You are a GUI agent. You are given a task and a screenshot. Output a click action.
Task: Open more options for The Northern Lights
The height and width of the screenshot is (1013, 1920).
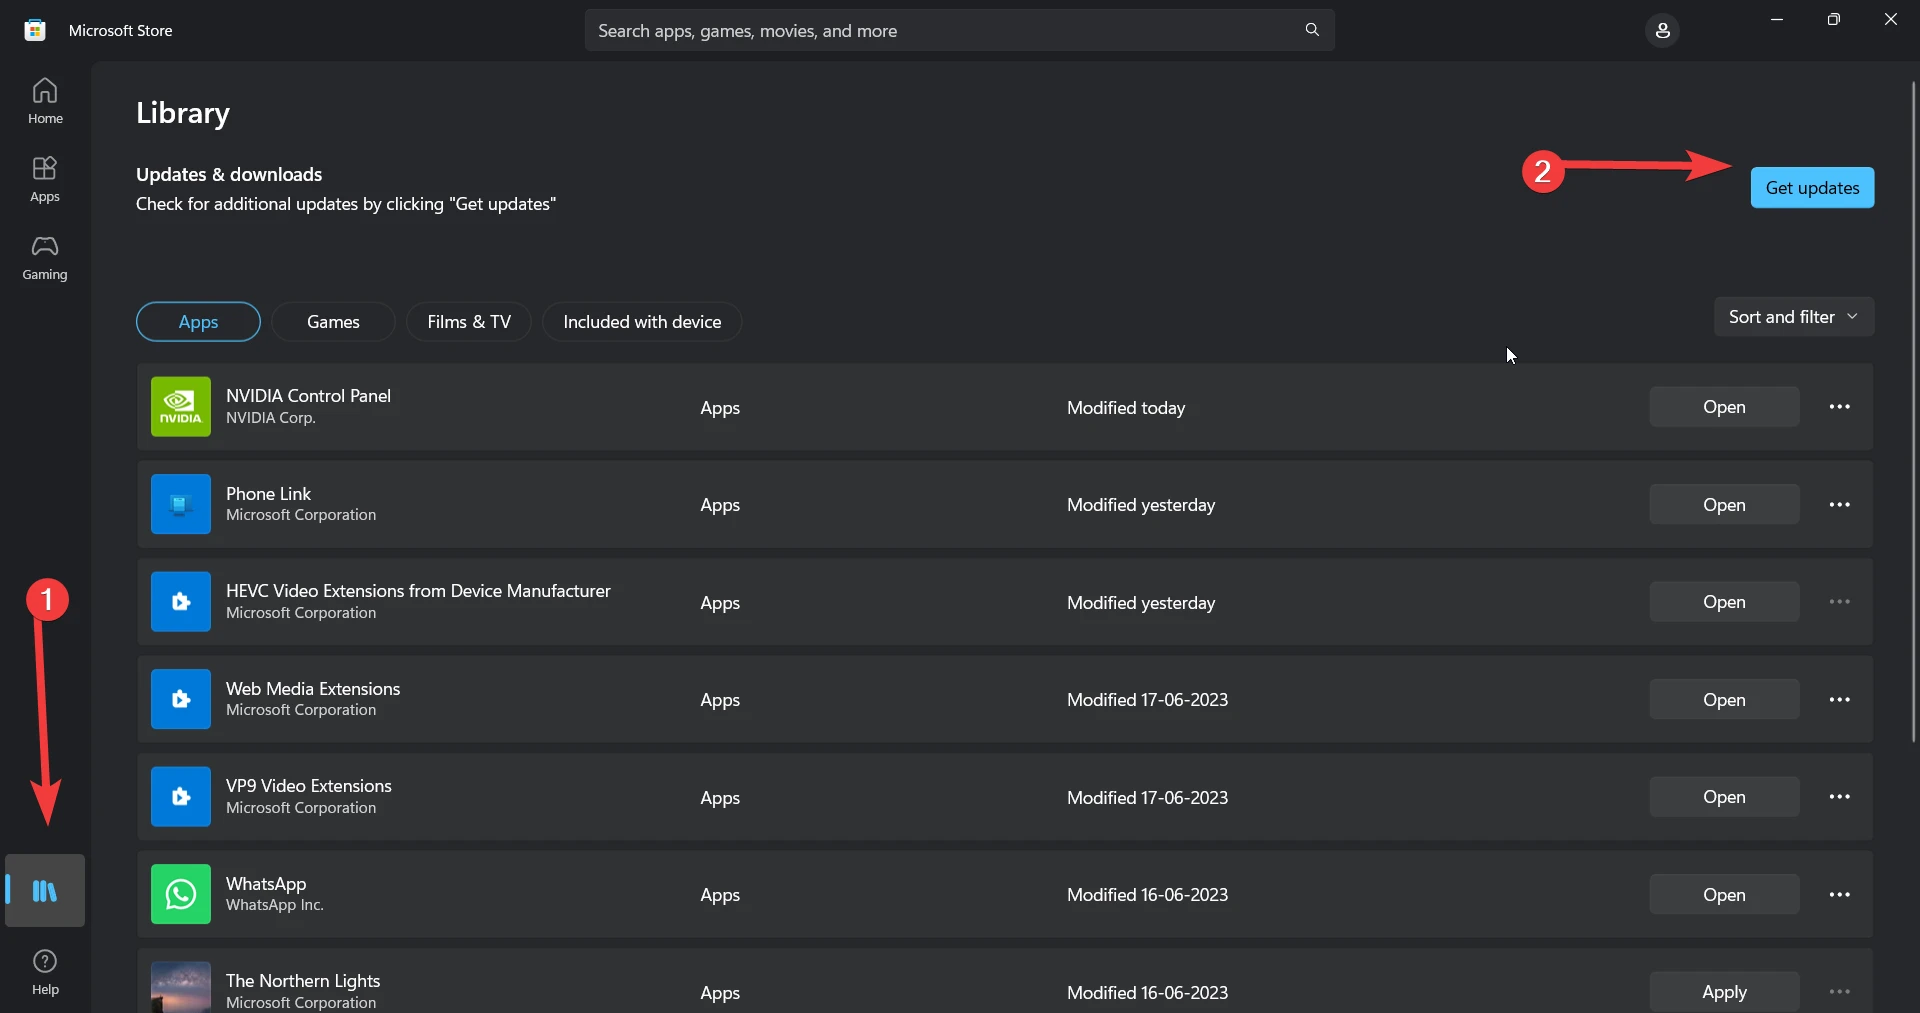[1839, 992]
